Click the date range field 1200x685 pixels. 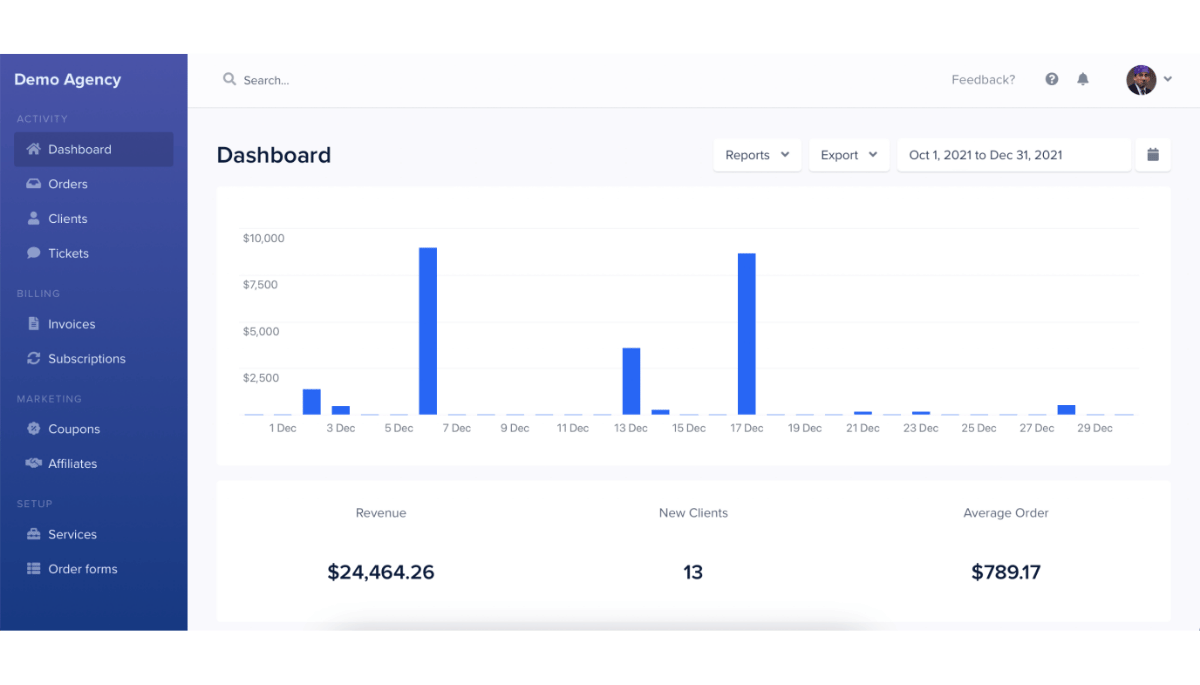click(1013, 155)
